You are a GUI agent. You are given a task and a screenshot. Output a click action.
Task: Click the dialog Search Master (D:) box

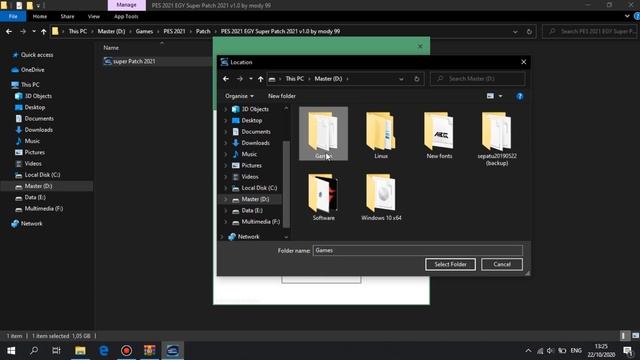pos(478,79)
